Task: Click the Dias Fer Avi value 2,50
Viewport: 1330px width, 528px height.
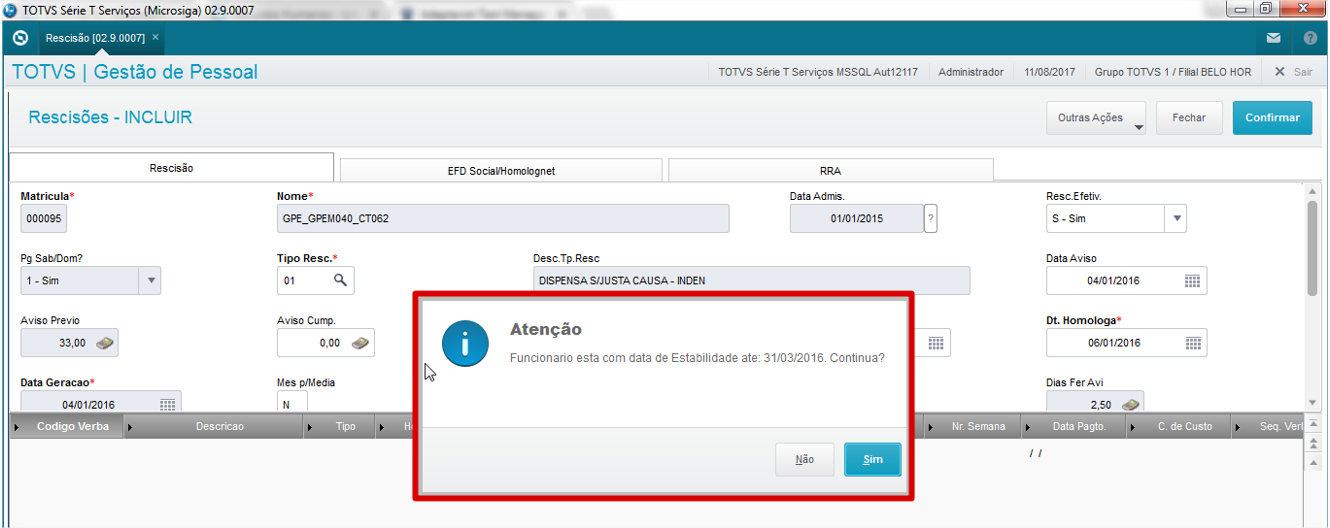Action: pyautogui.click(x=1100, y=405)
